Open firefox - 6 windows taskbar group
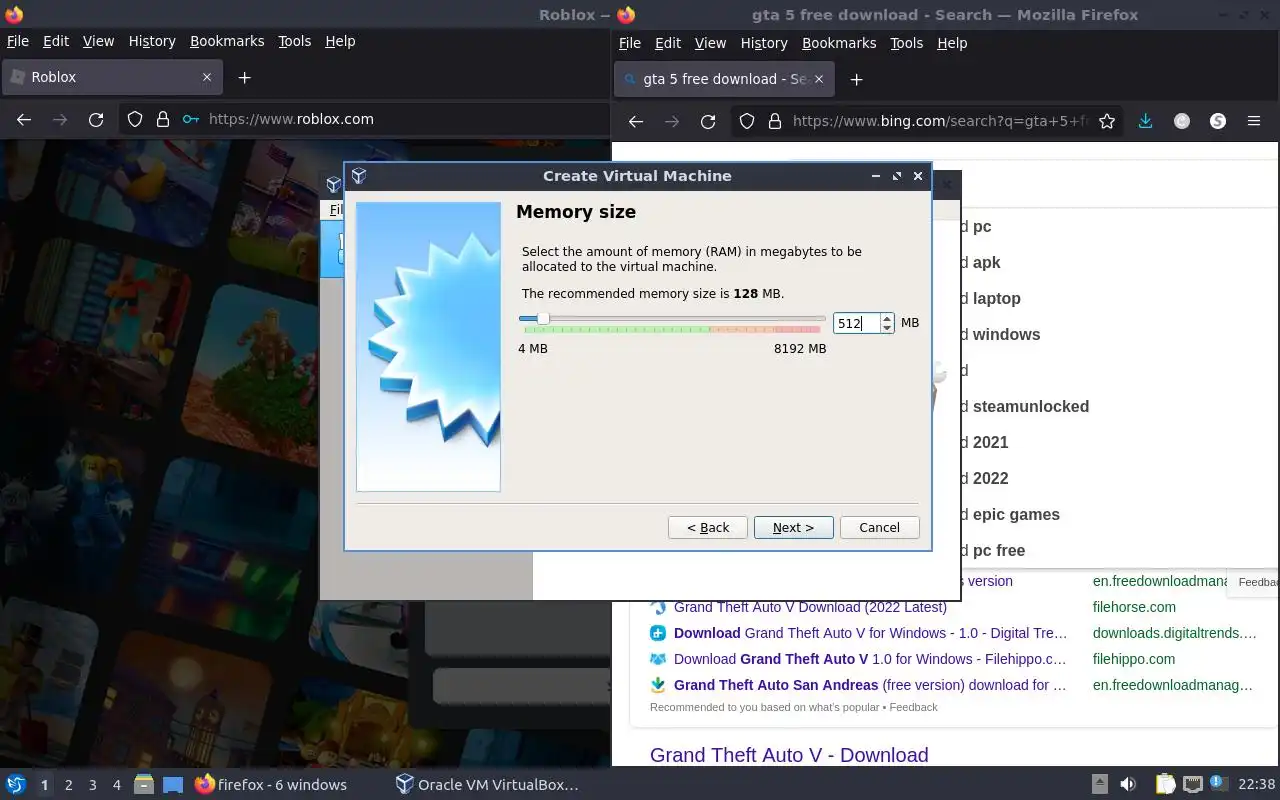This screenshot has width=1280, height=800. (271, 785)
